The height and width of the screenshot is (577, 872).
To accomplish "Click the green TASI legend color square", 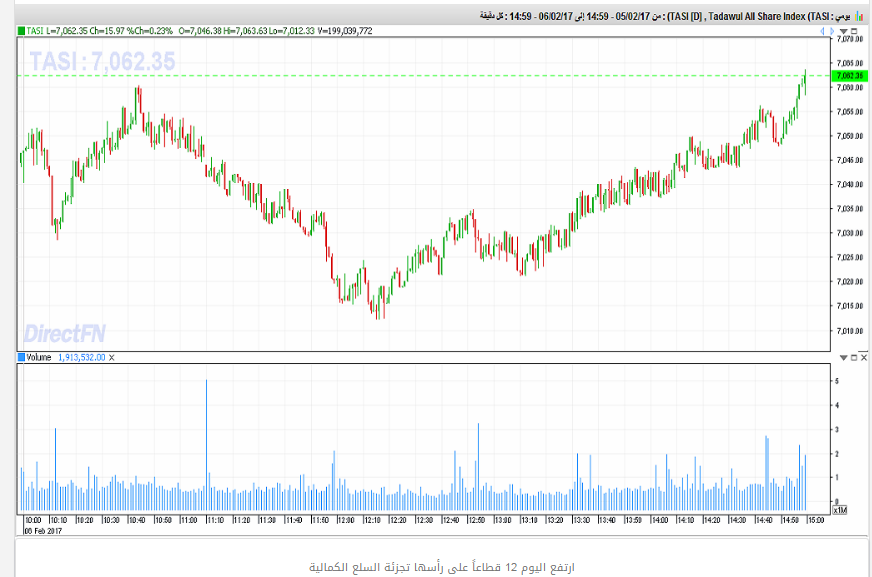I will (21, 31).
